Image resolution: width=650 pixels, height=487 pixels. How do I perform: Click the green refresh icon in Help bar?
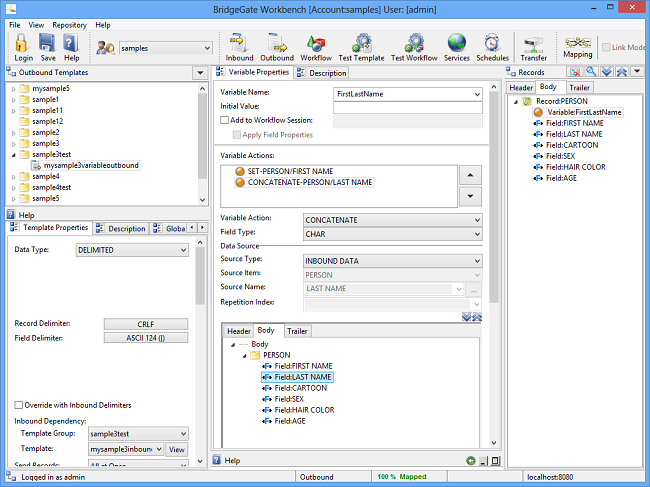471,460
